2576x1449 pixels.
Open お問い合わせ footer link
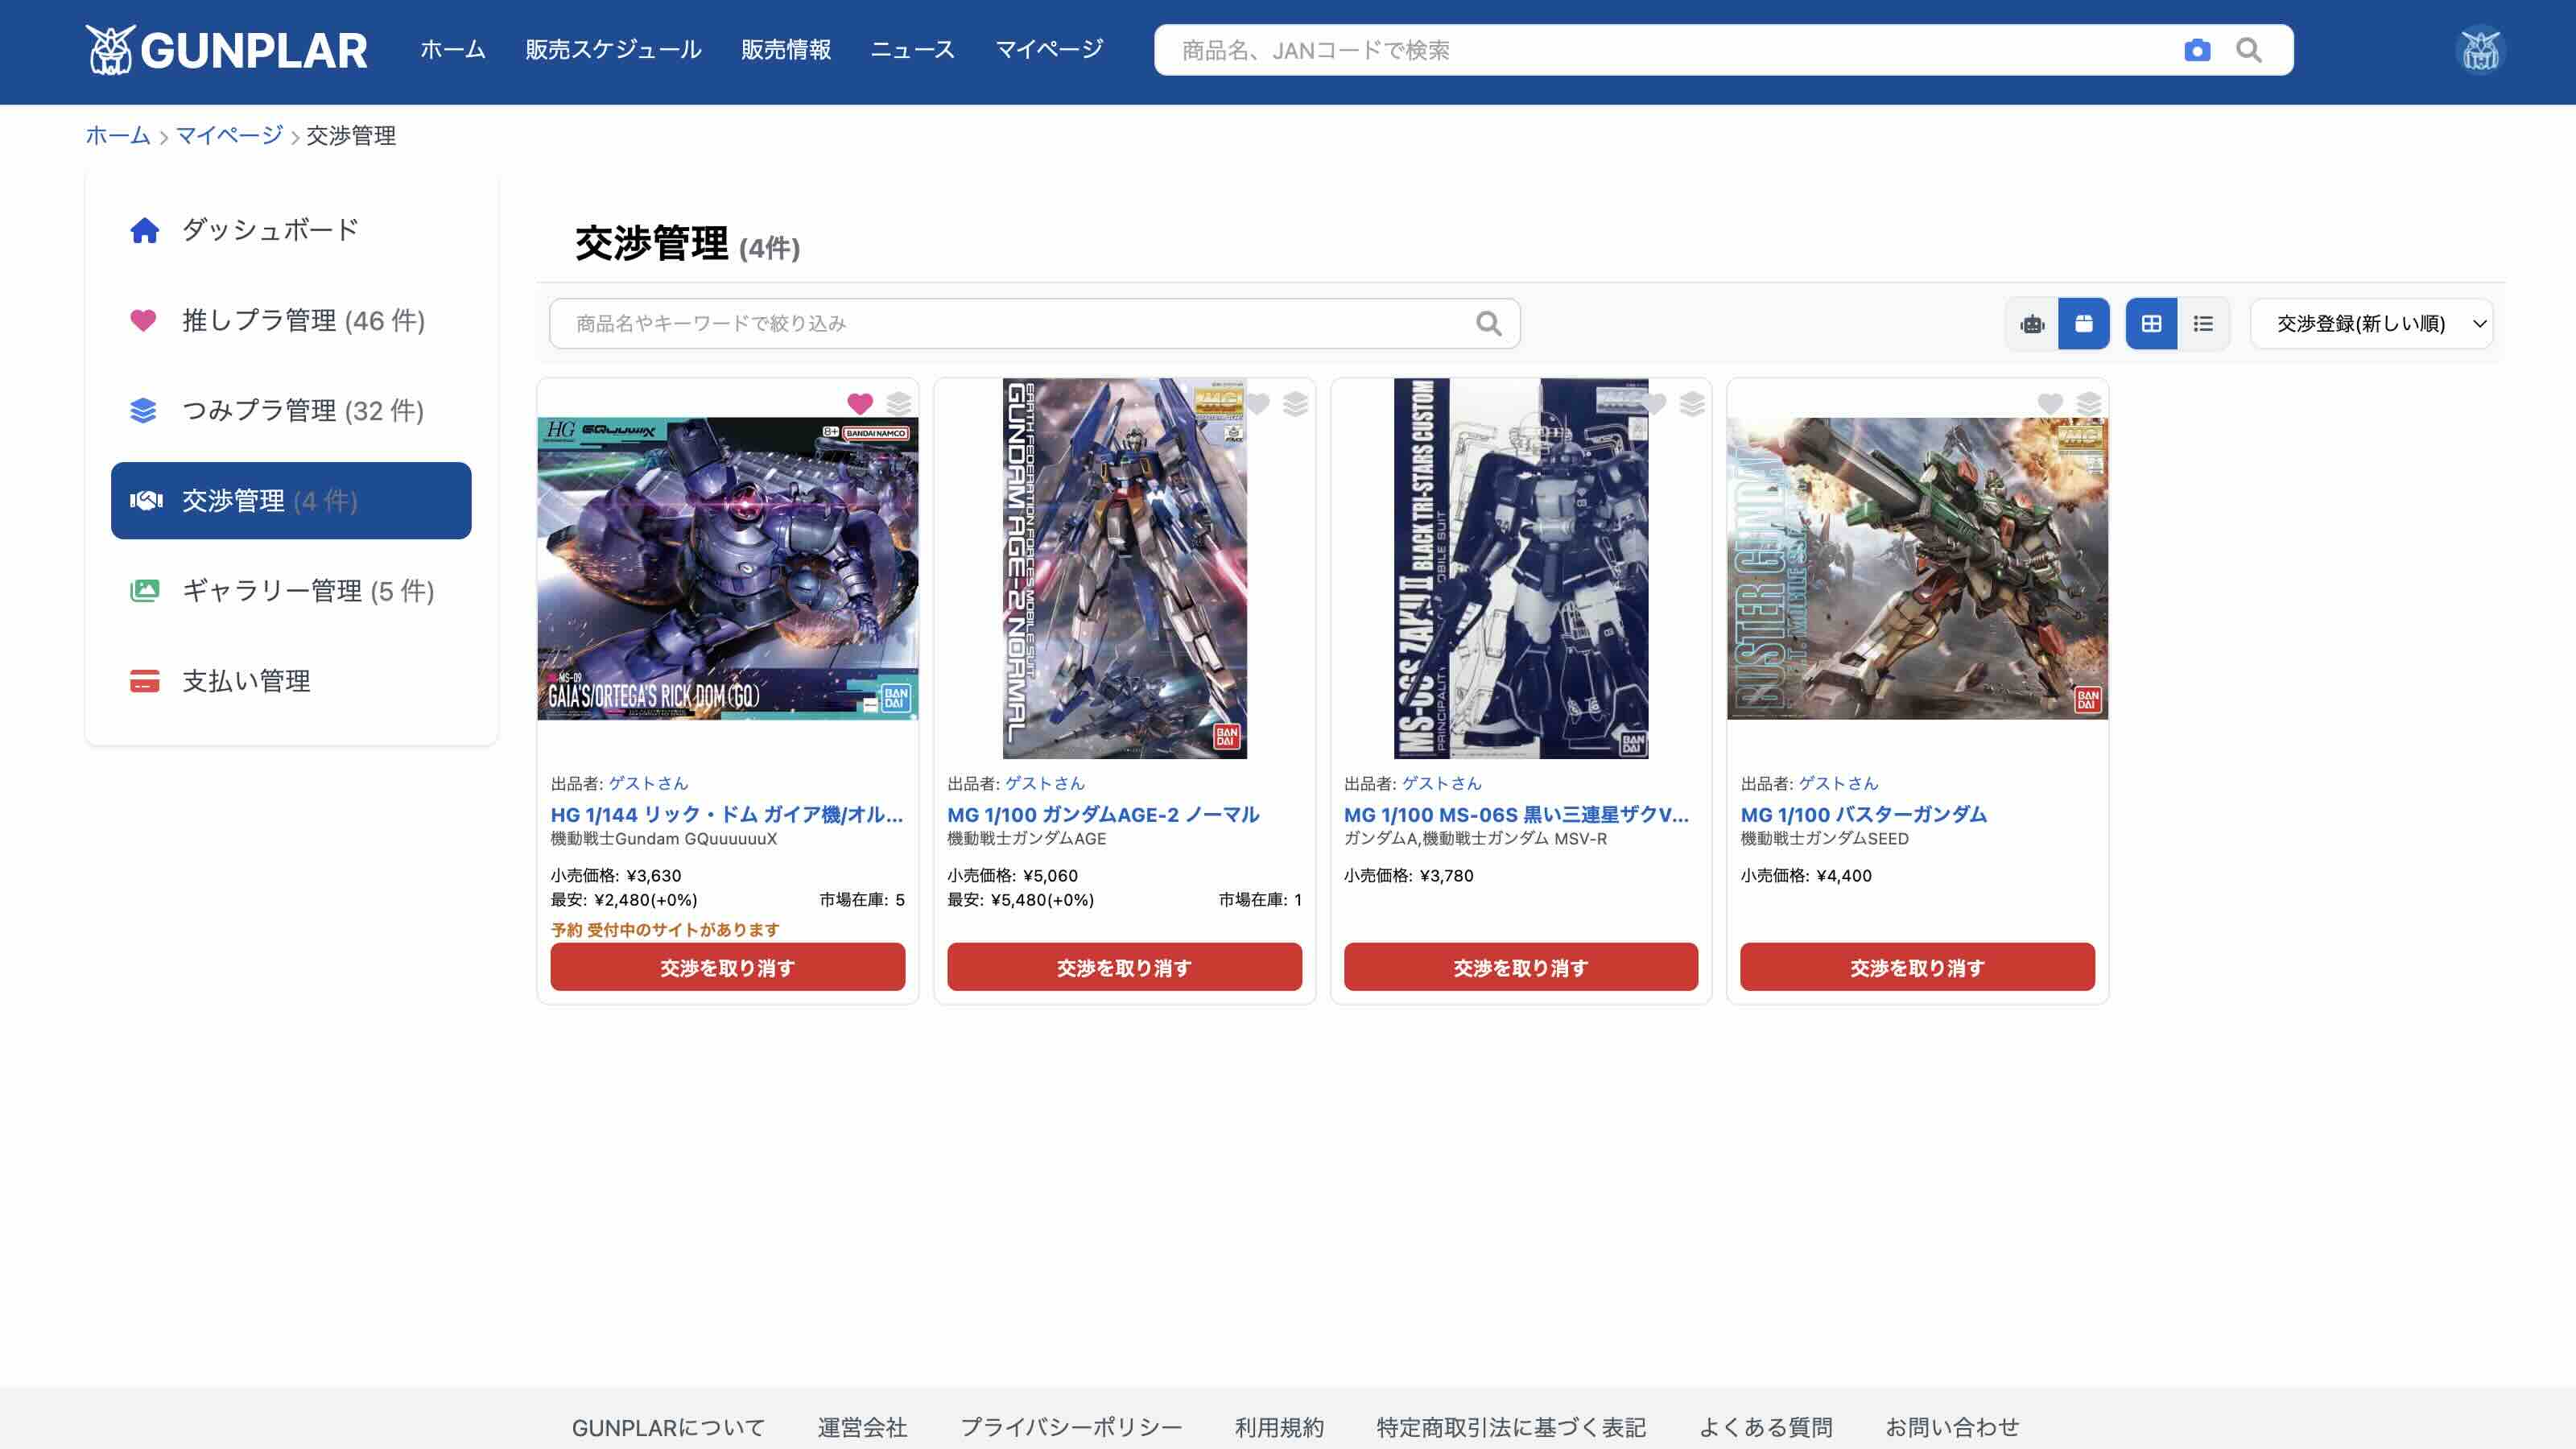1952,1427
